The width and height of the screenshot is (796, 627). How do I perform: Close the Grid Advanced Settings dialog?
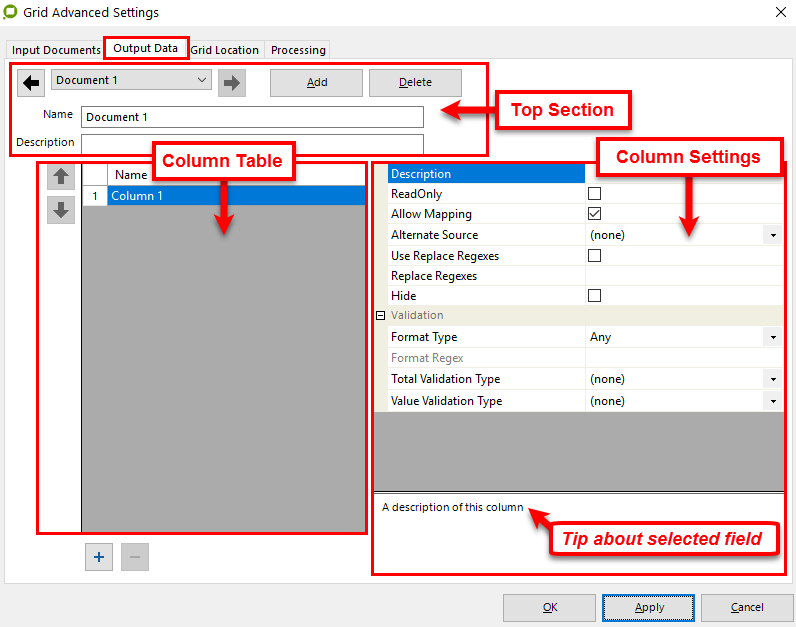tap(779, 13)
